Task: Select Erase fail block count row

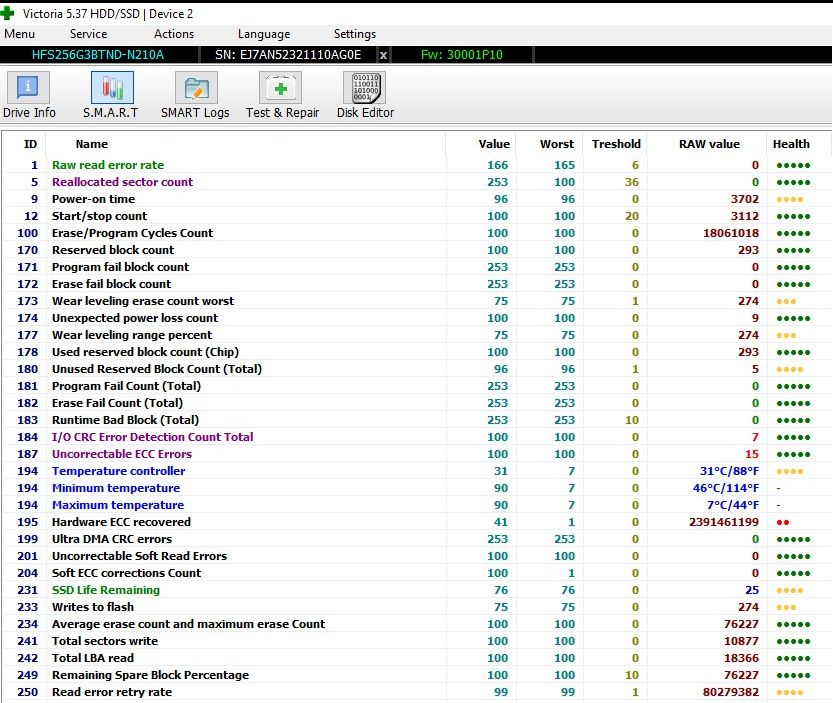Action: [x=416, y=284]
